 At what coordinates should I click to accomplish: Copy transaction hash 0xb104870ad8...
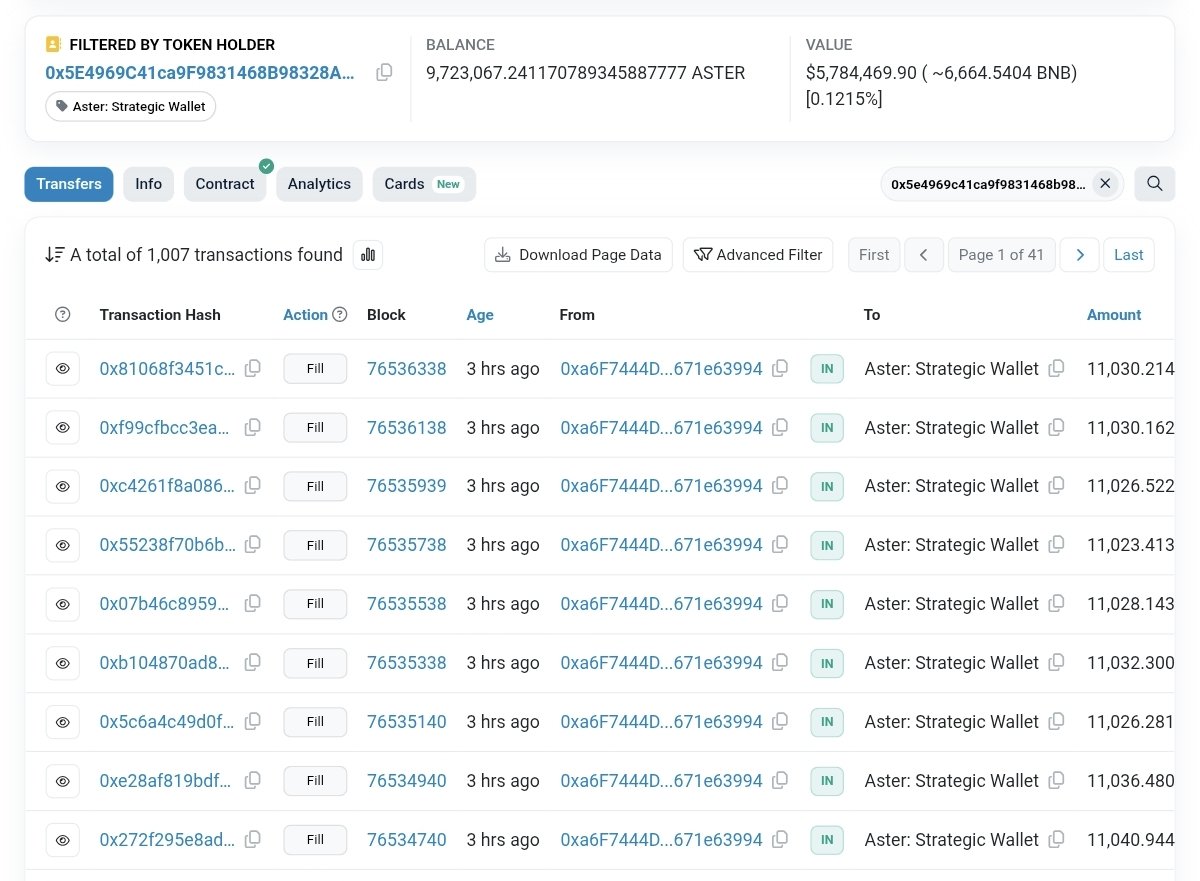pyautogui.click(x=253, y=662)
